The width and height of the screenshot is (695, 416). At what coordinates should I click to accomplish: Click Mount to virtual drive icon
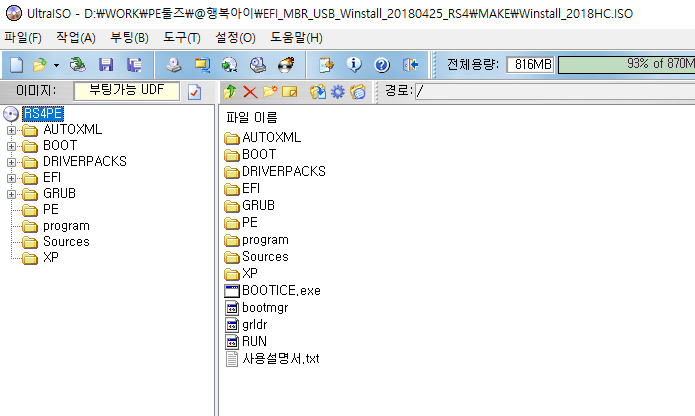point(258,65)
